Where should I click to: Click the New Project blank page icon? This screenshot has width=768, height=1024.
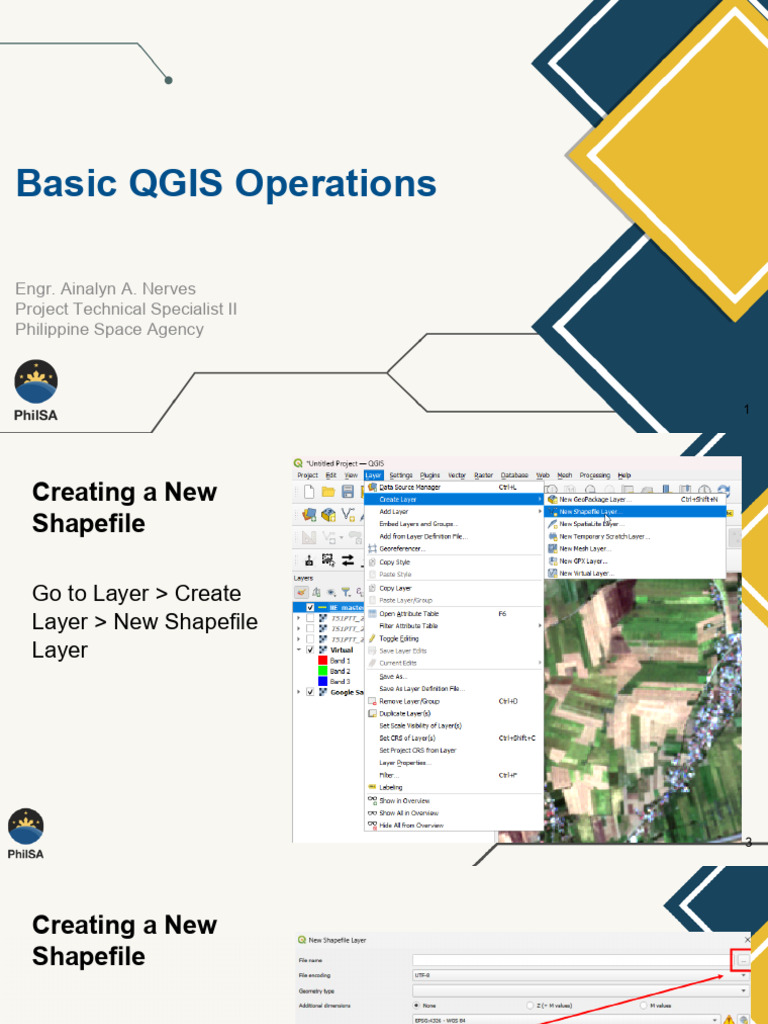tap(309, 492)
